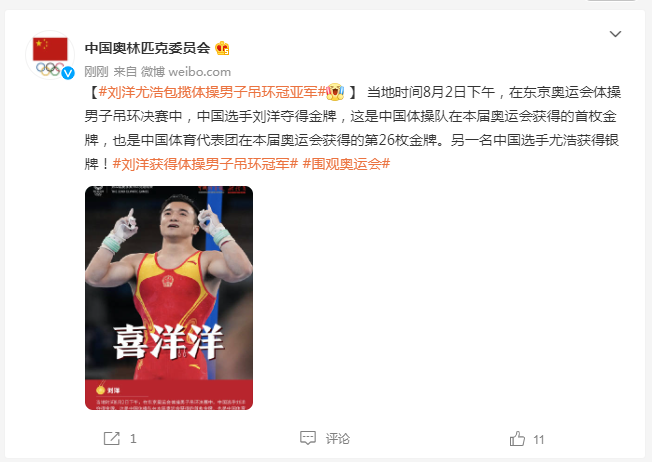Click the repost count 1
This screenshot has width=652, height=462.
(x=133, y=439)
